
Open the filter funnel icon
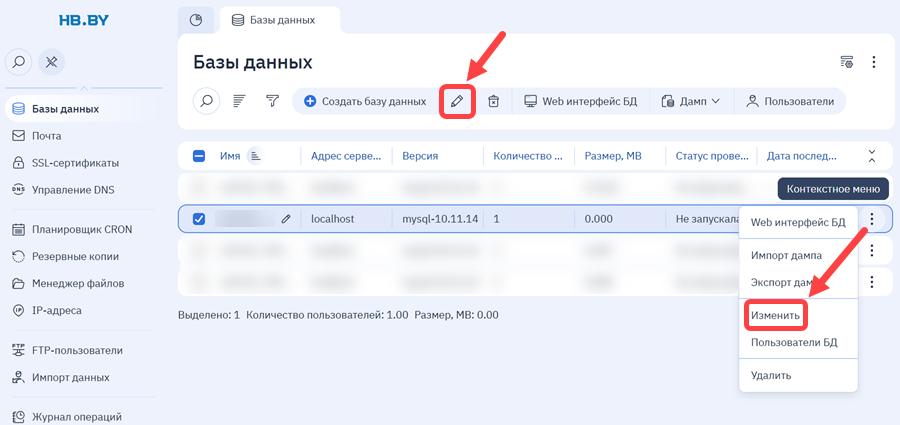coord(272,101)
